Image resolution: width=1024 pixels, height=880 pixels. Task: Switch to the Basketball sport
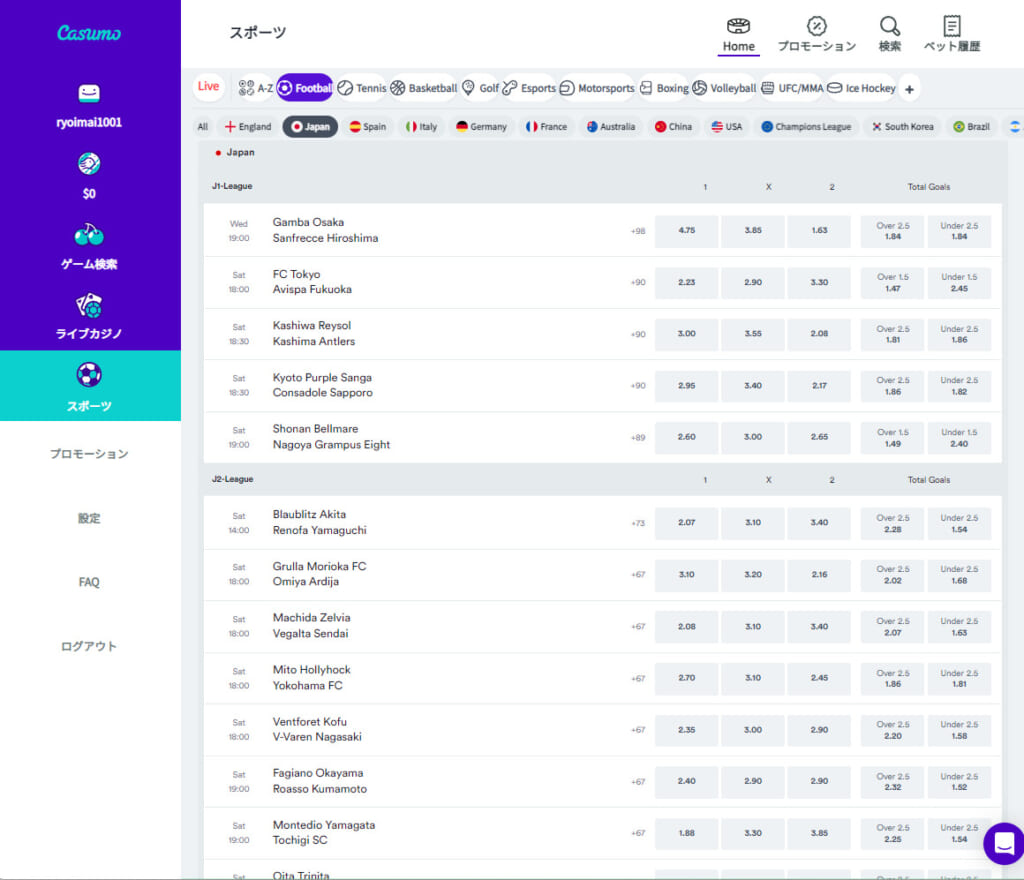click(423, 88)
